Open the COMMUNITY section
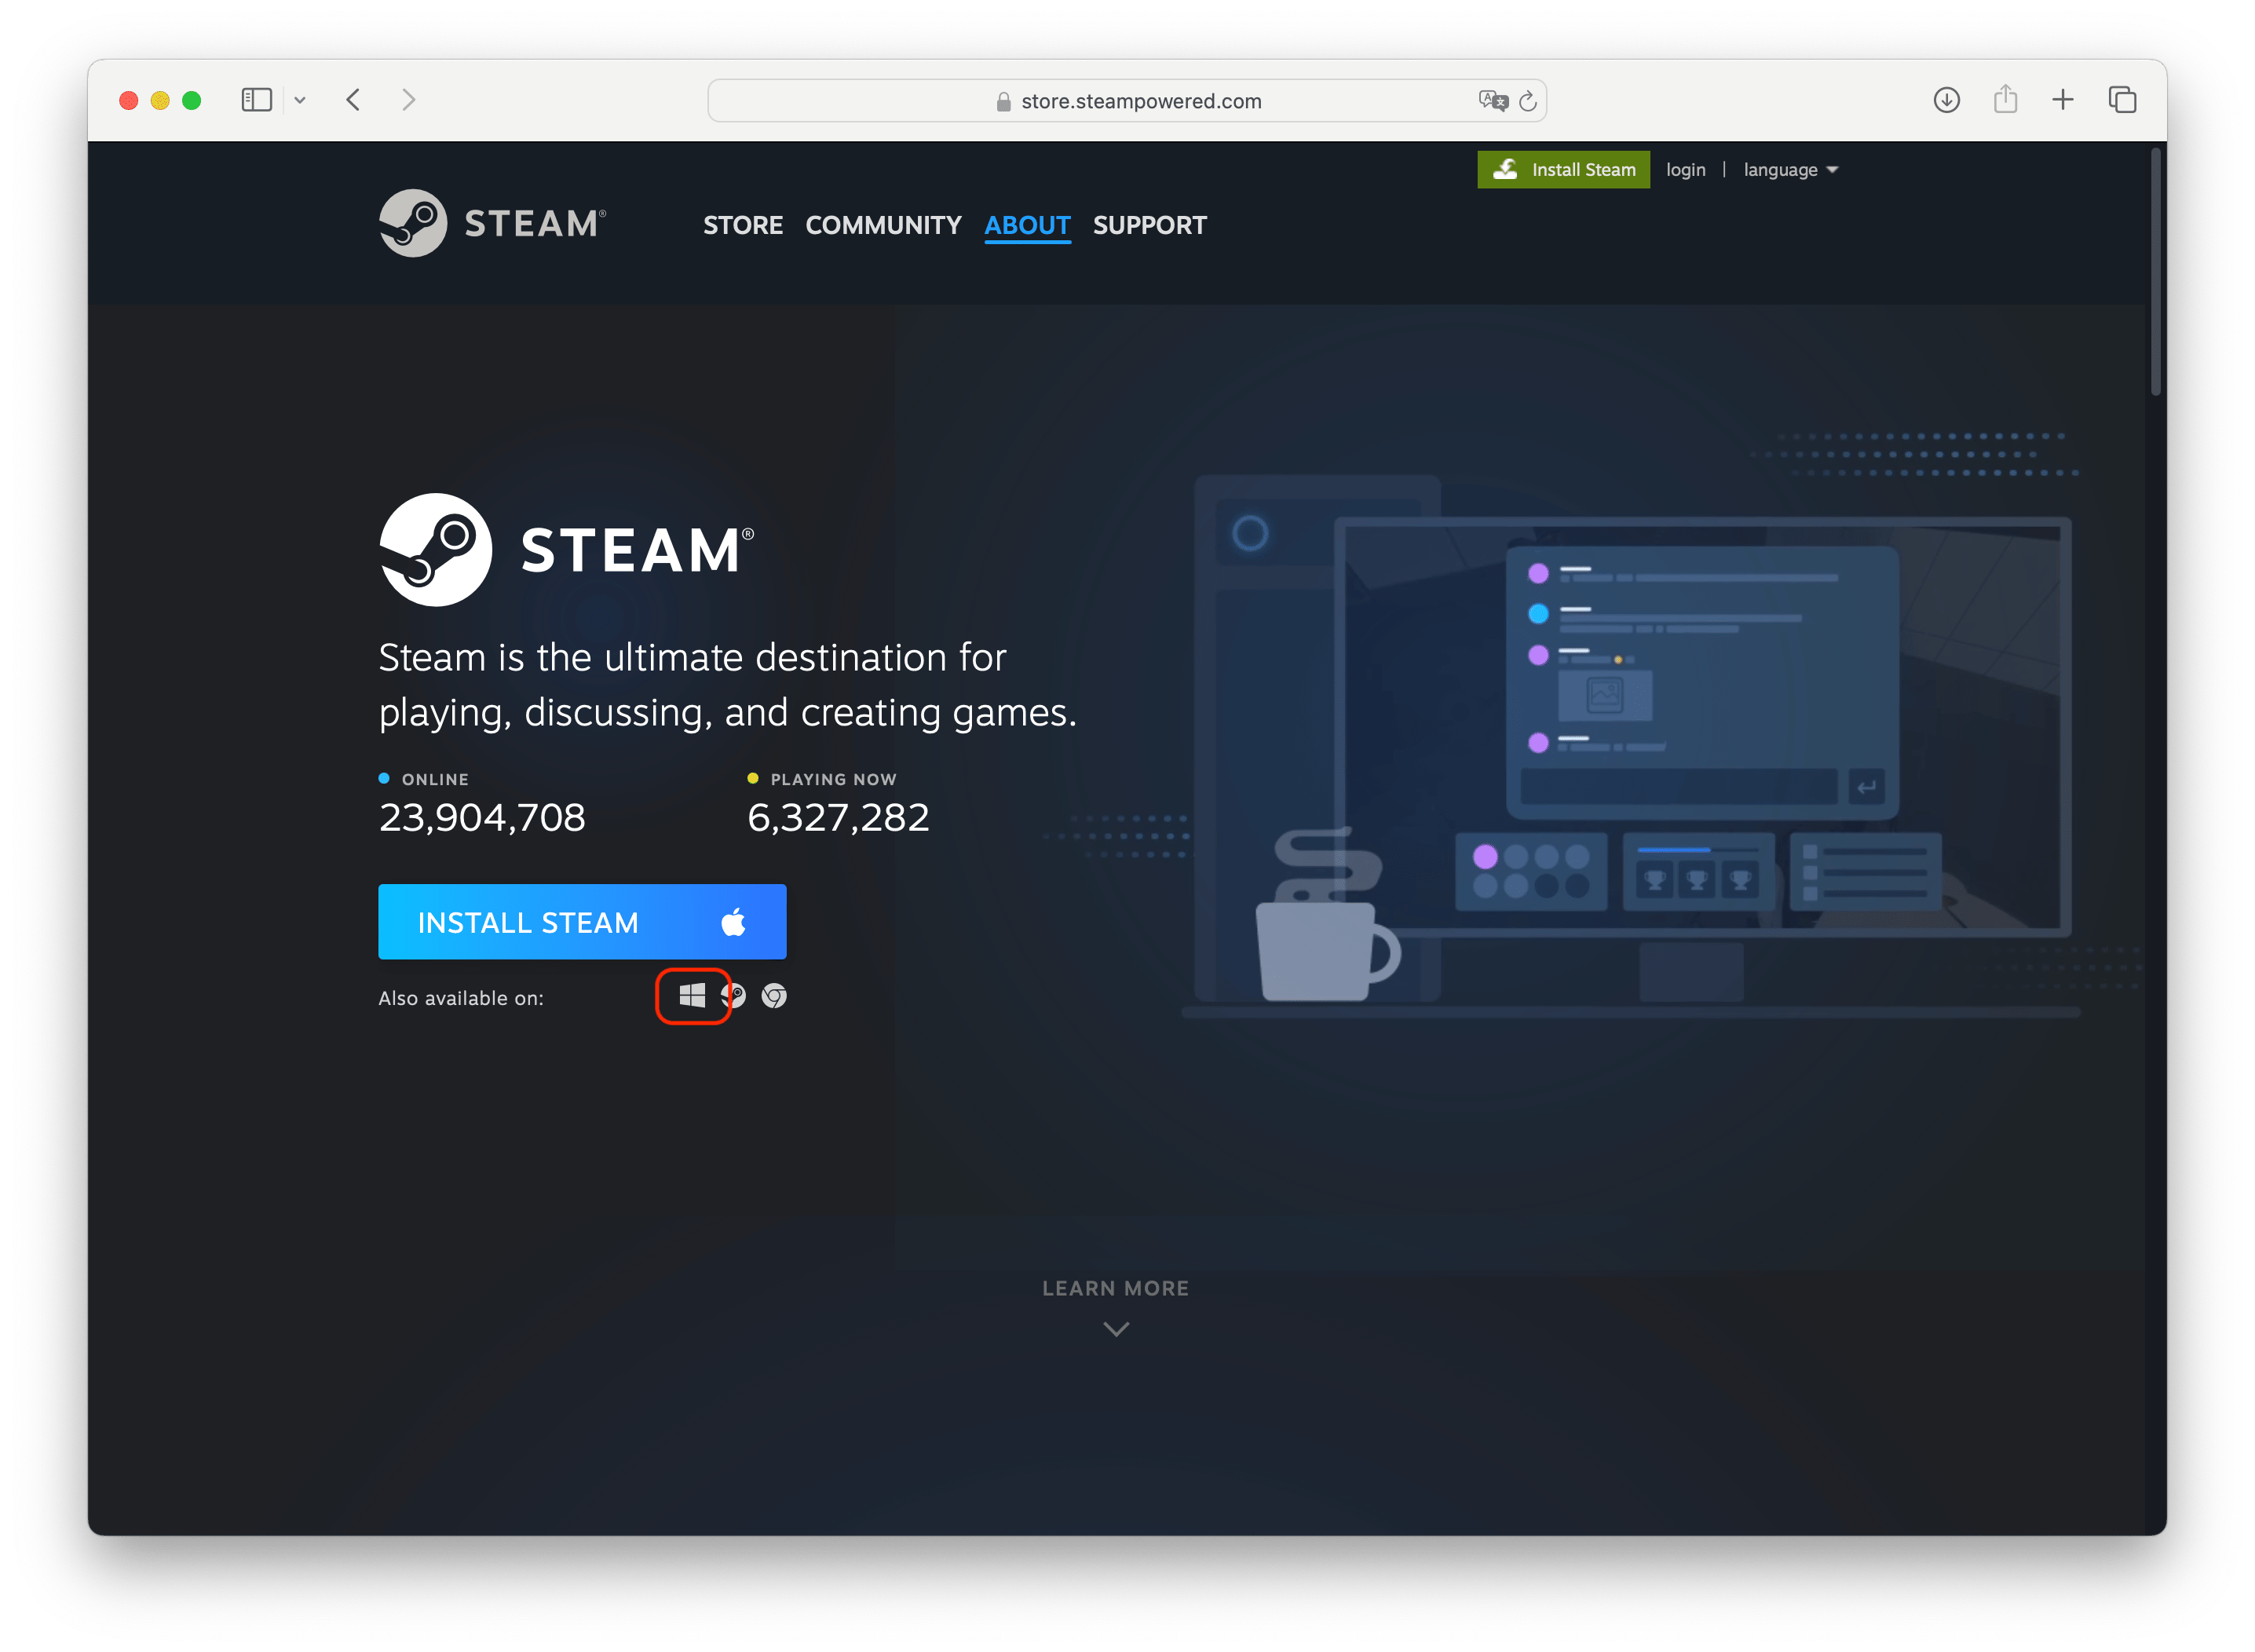Screen dimensions: 2255x1652 pos(883,225)
